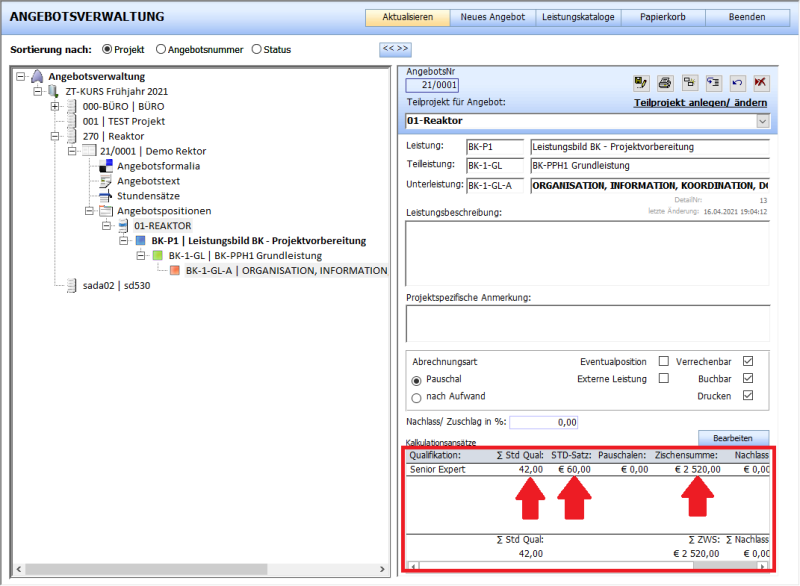Click tree scrollbar right arrow
The width and height of the screenshot is (800, 586).
(x=382, y=569)
